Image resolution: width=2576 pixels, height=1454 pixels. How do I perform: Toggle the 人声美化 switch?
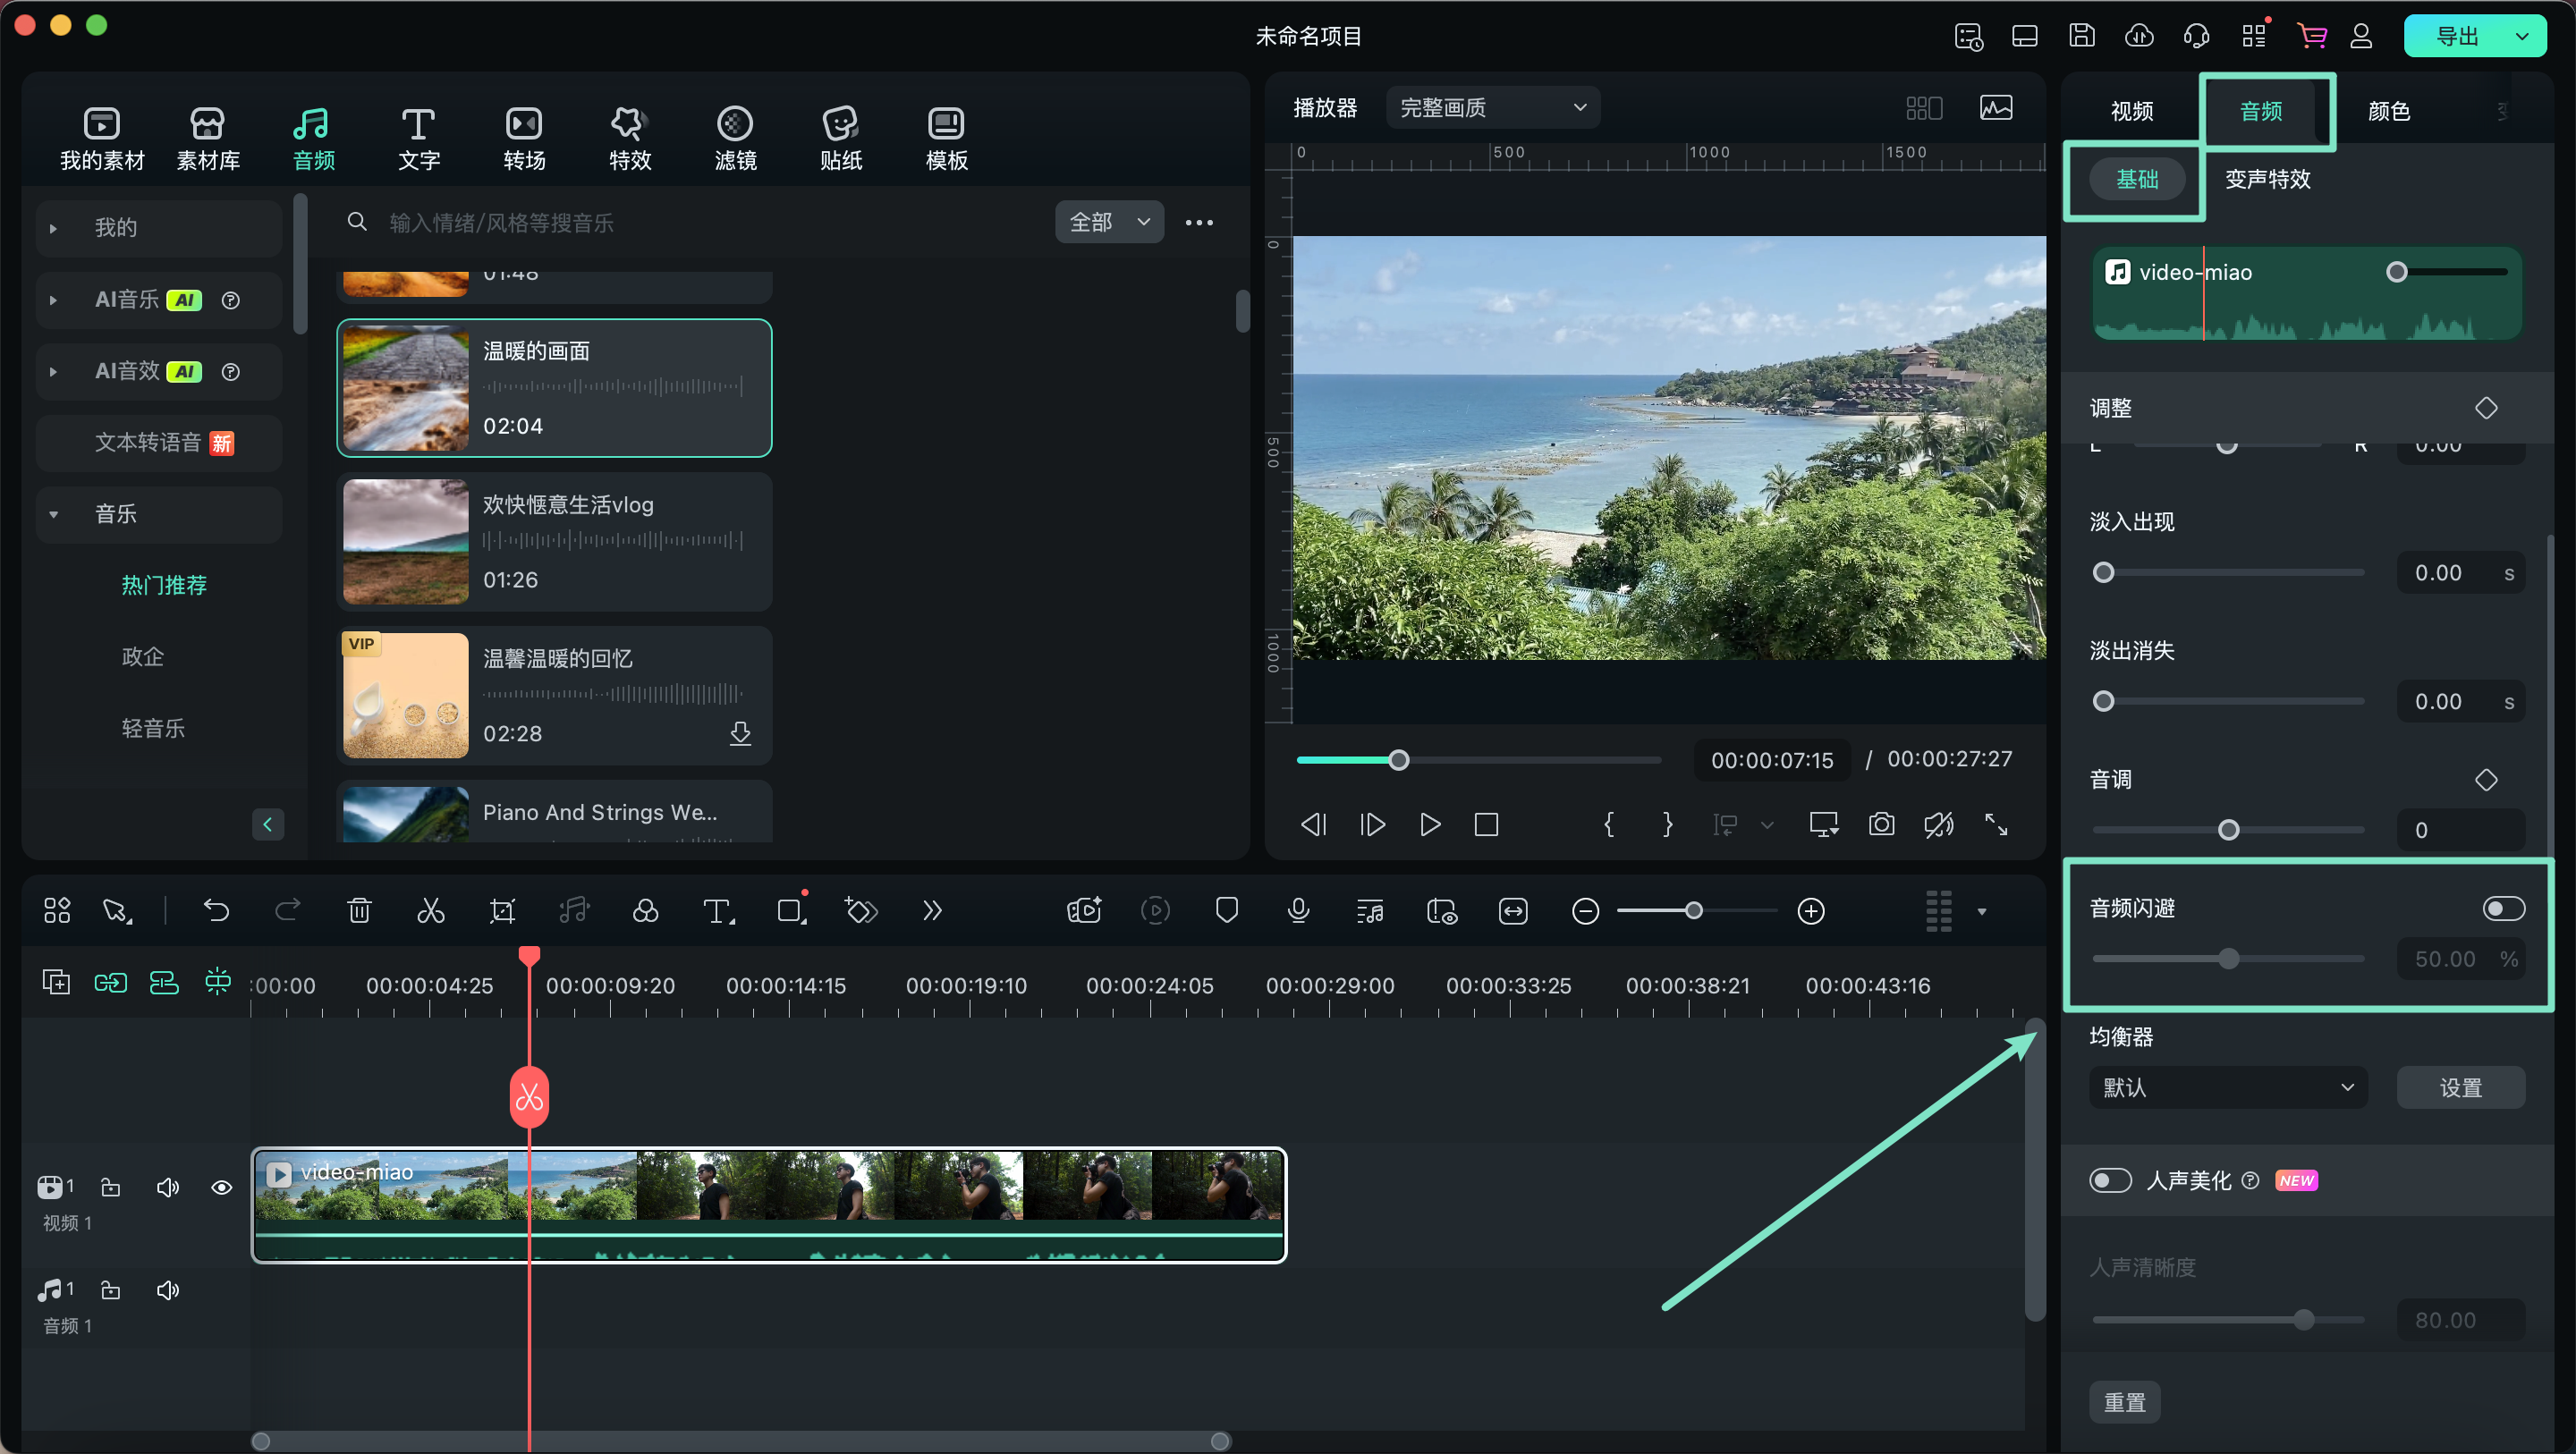tap(2109, 1179)
